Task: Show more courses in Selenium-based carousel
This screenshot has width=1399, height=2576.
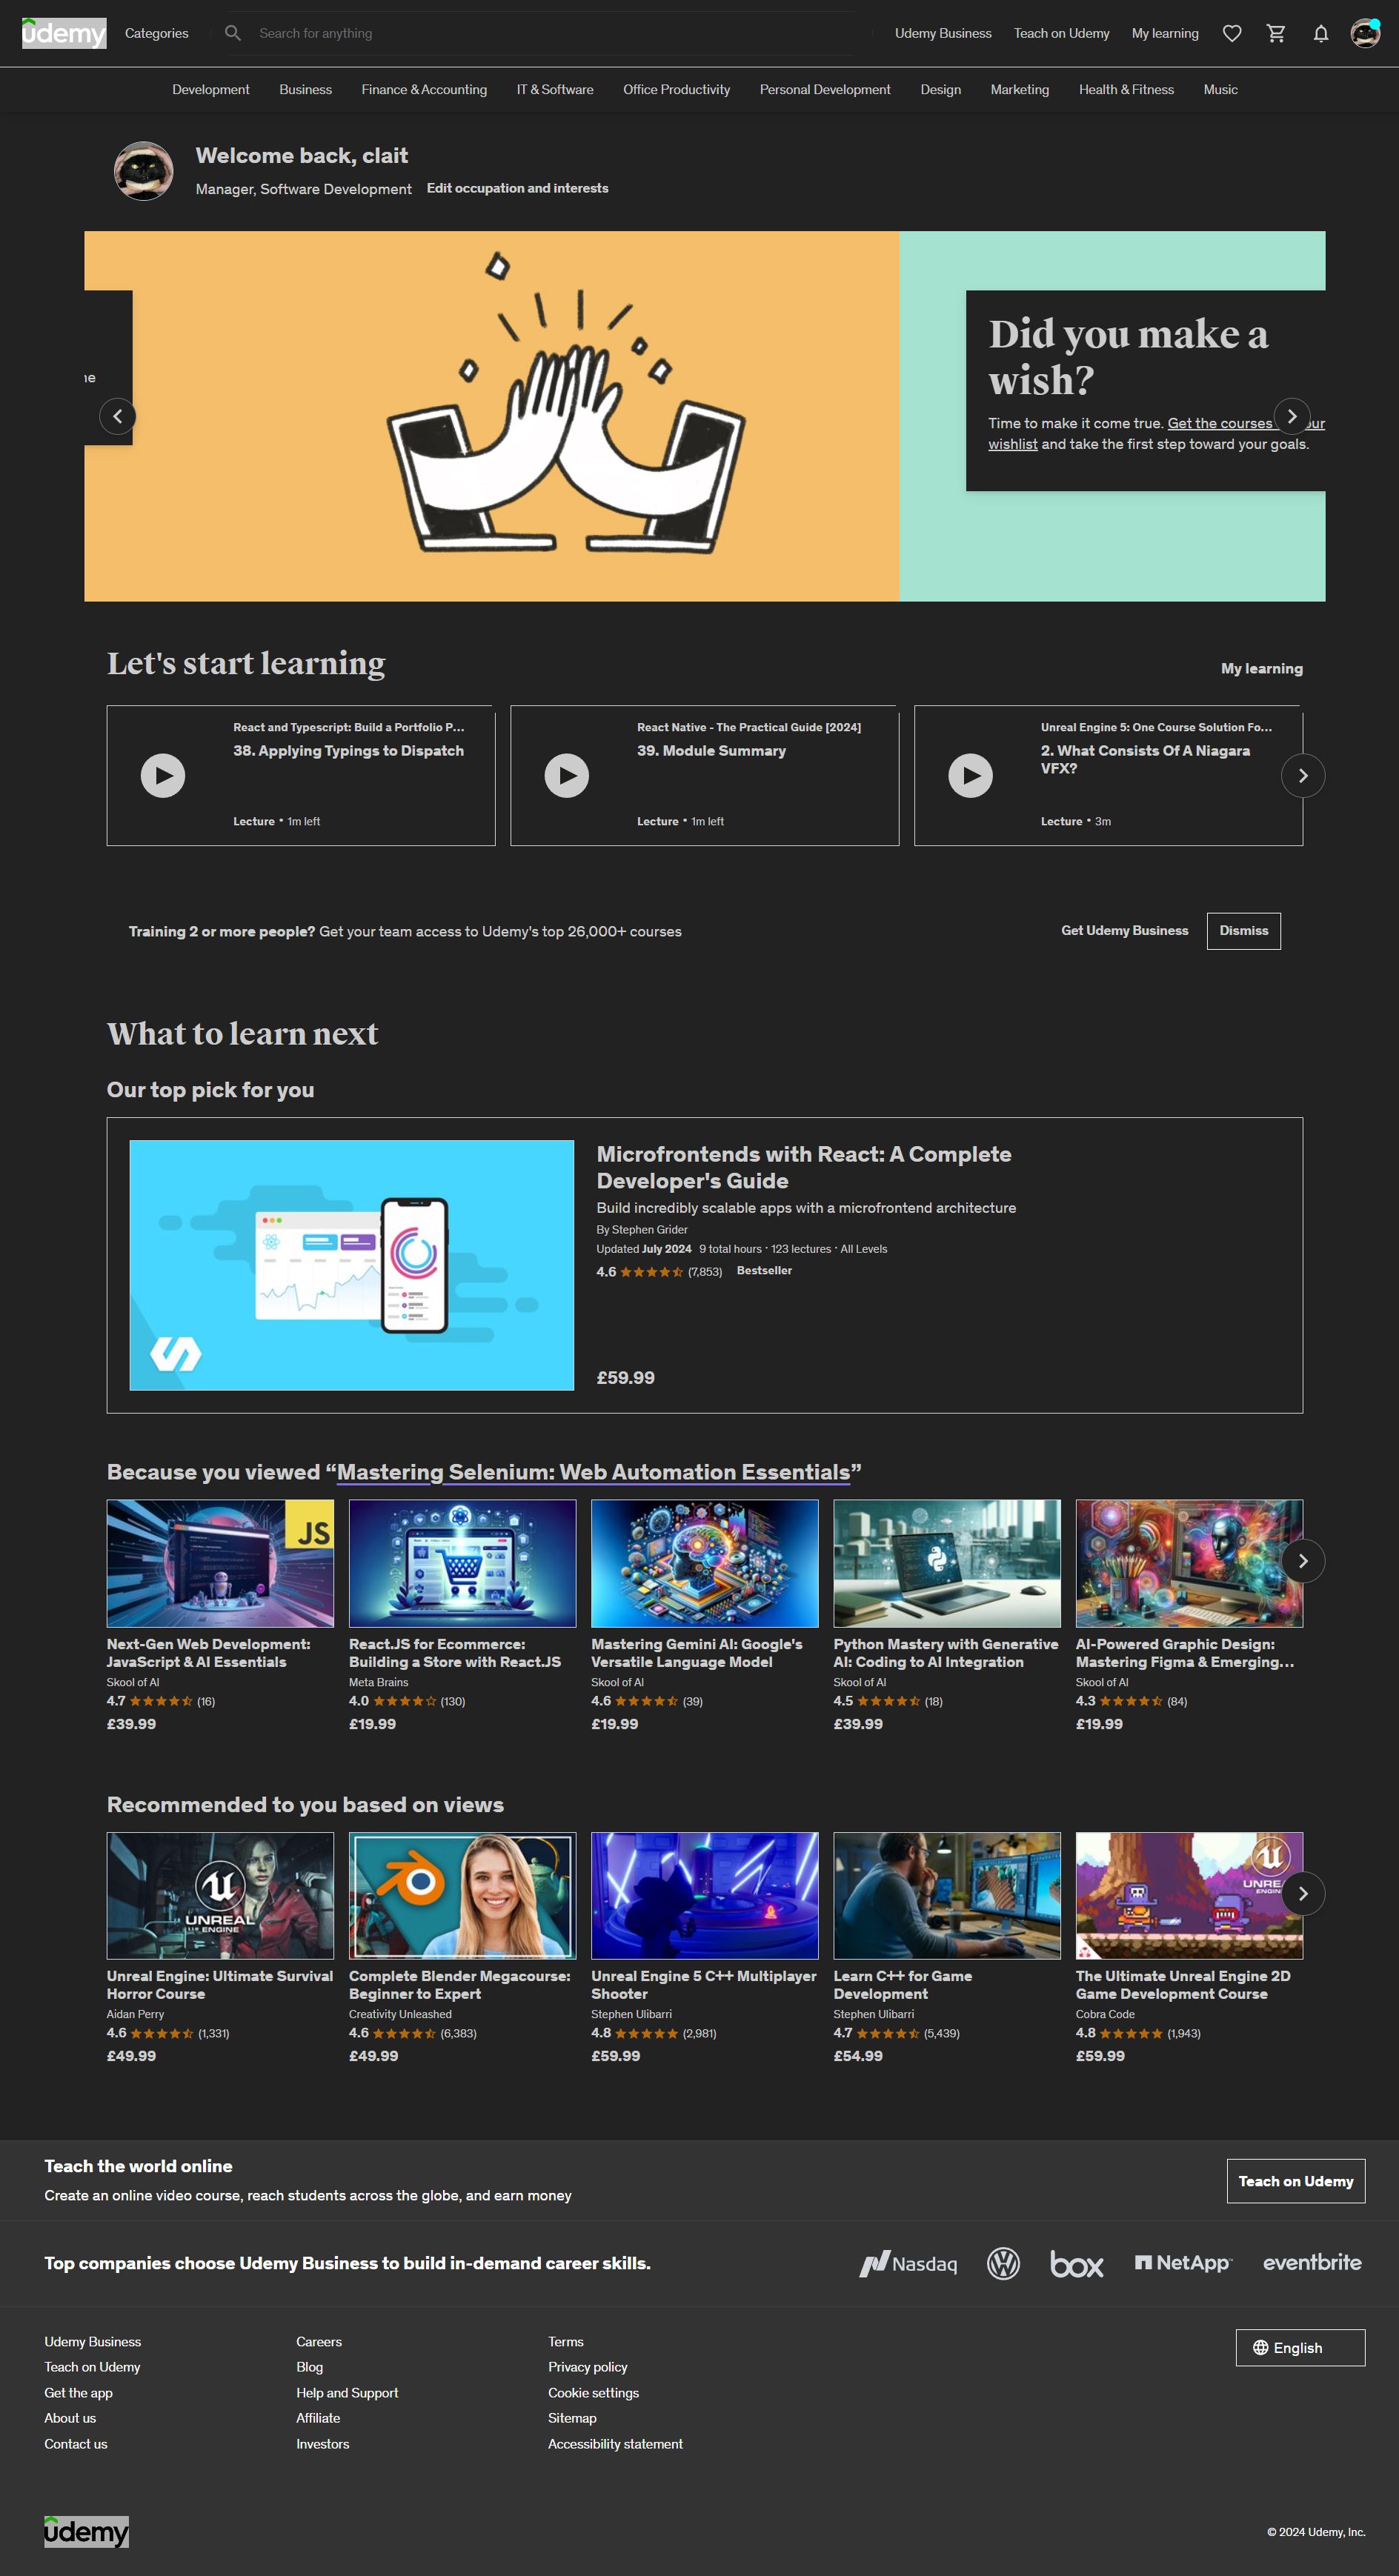Action: click(x=1302, y=1561)
